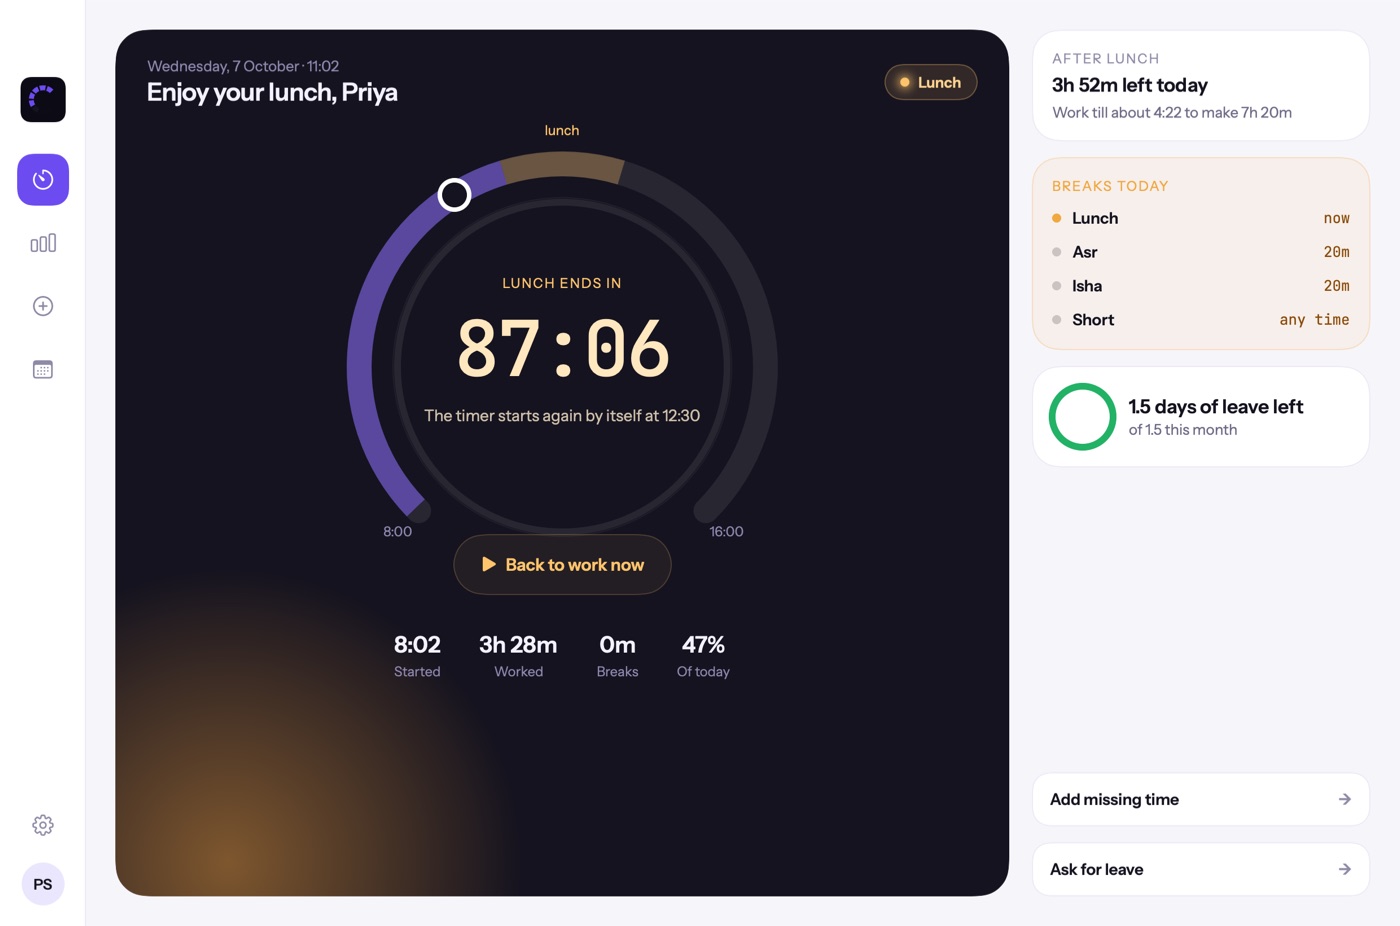Open the calendar icon in sidebar
Viewport: 1400px width, 926px height.
[x=43, y=369]
